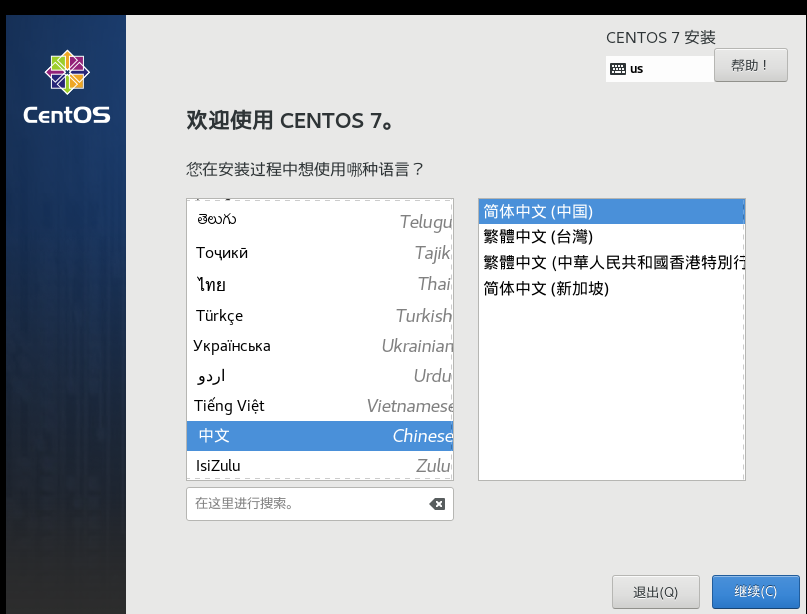This screenshot has width=807, height=614.
Task: Select highlighted 中文 Chinese row
Action: pos(320,436)
